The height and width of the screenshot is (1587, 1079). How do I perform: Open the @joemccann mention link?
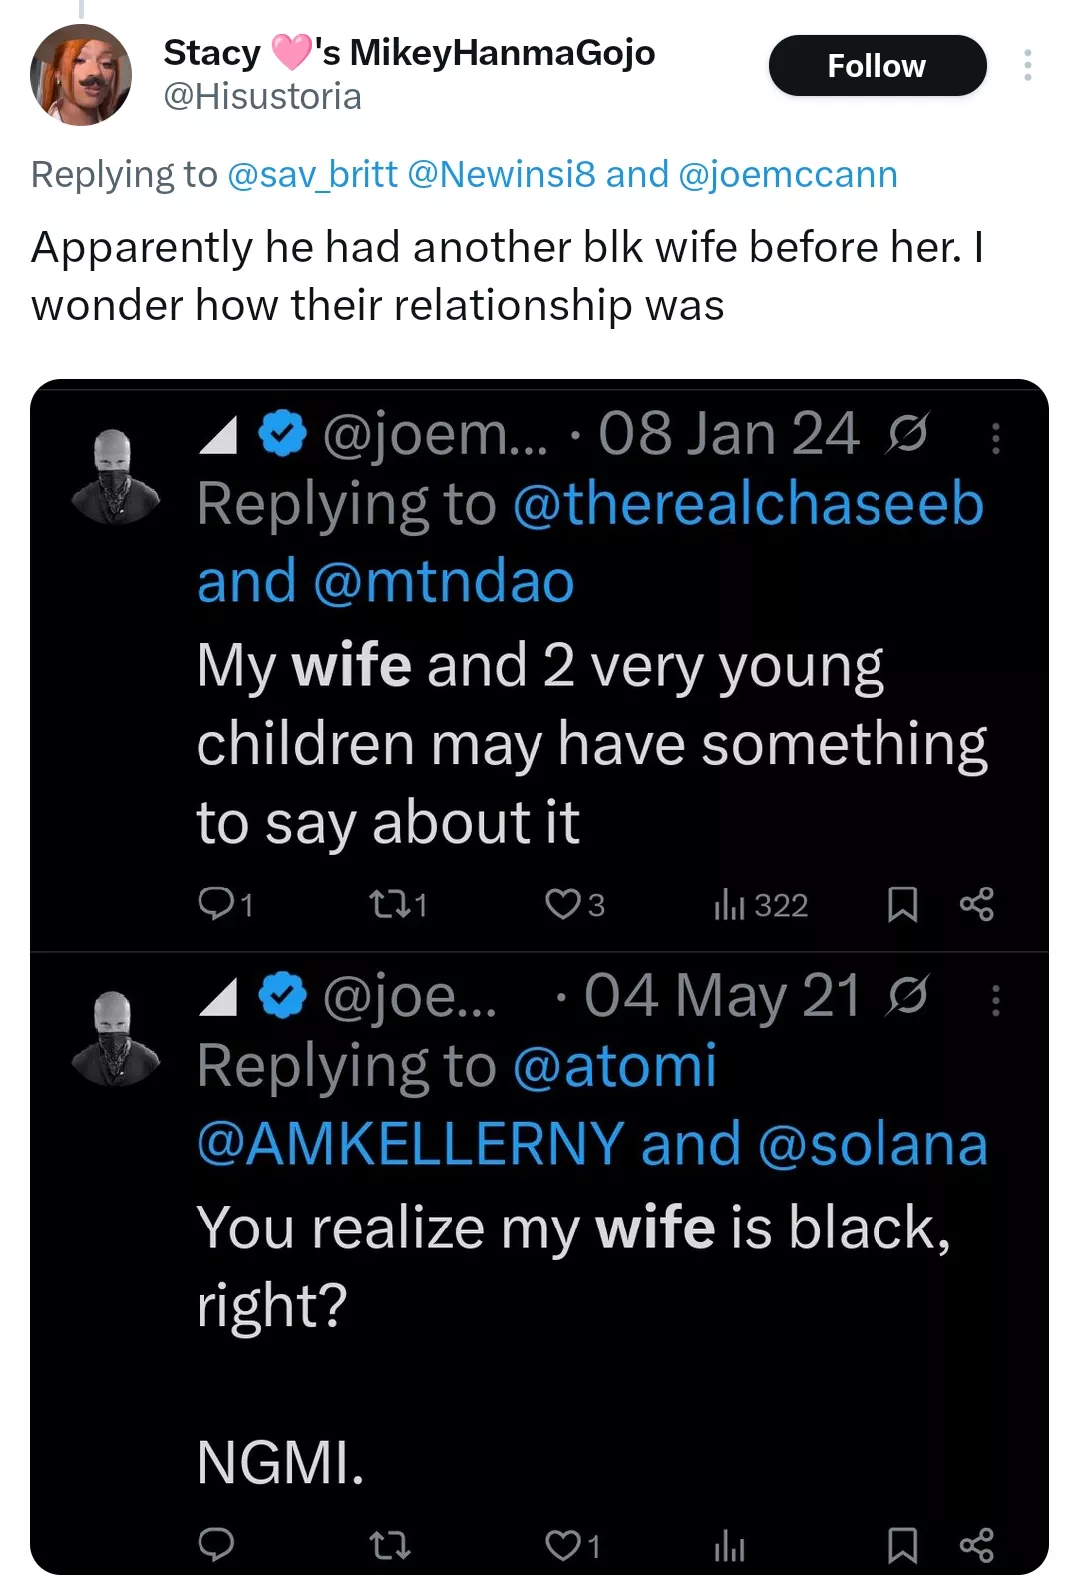787,174
